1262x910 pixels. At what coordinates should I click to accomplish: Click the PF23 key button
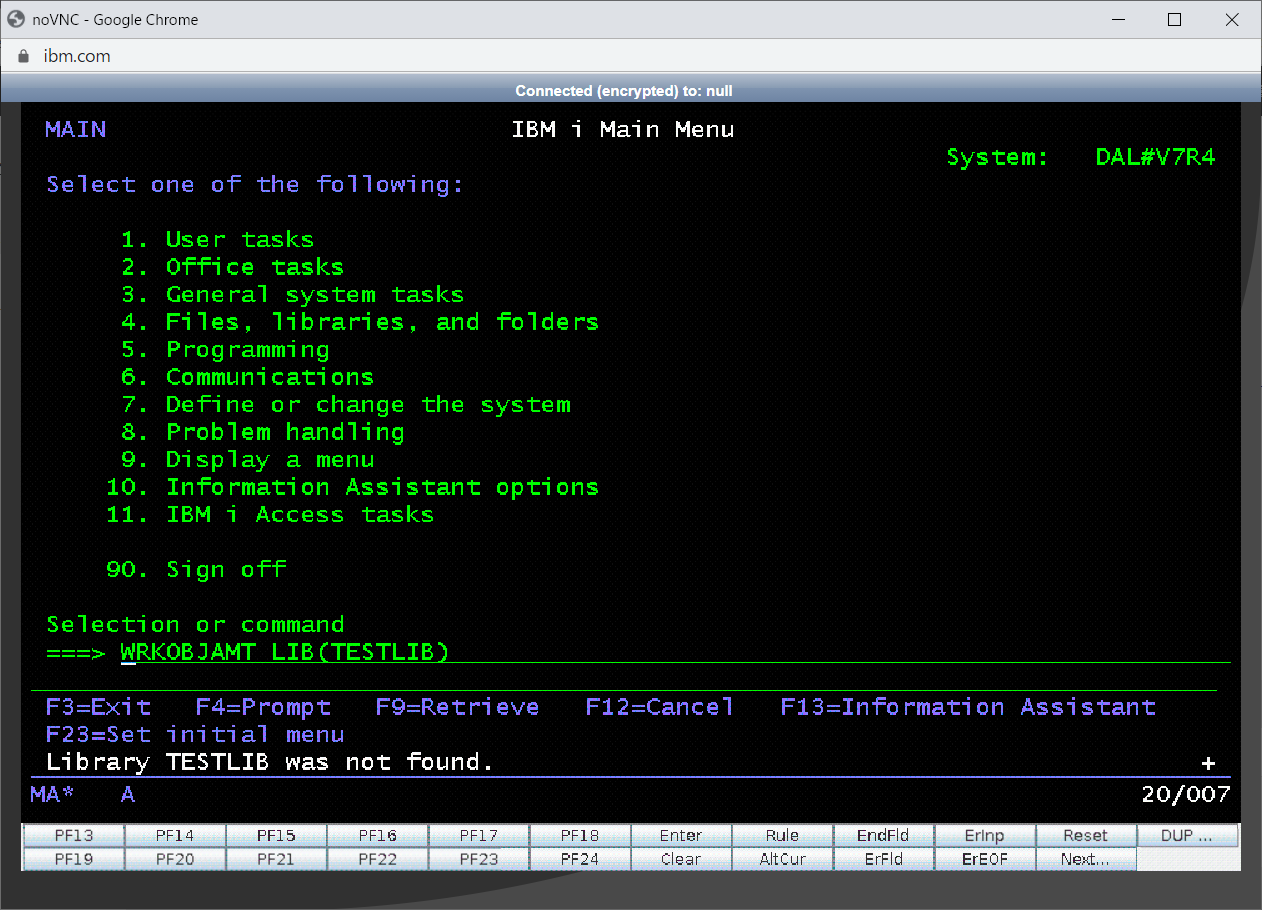(x=479, y=859)
